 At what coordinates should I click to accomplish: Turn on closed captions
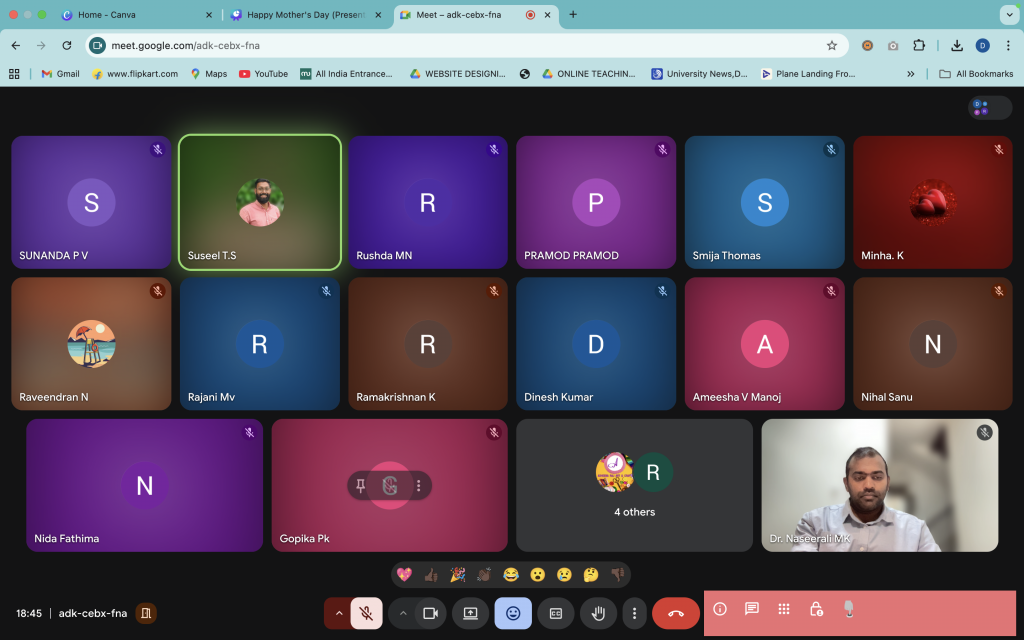[x=556, y=613]
